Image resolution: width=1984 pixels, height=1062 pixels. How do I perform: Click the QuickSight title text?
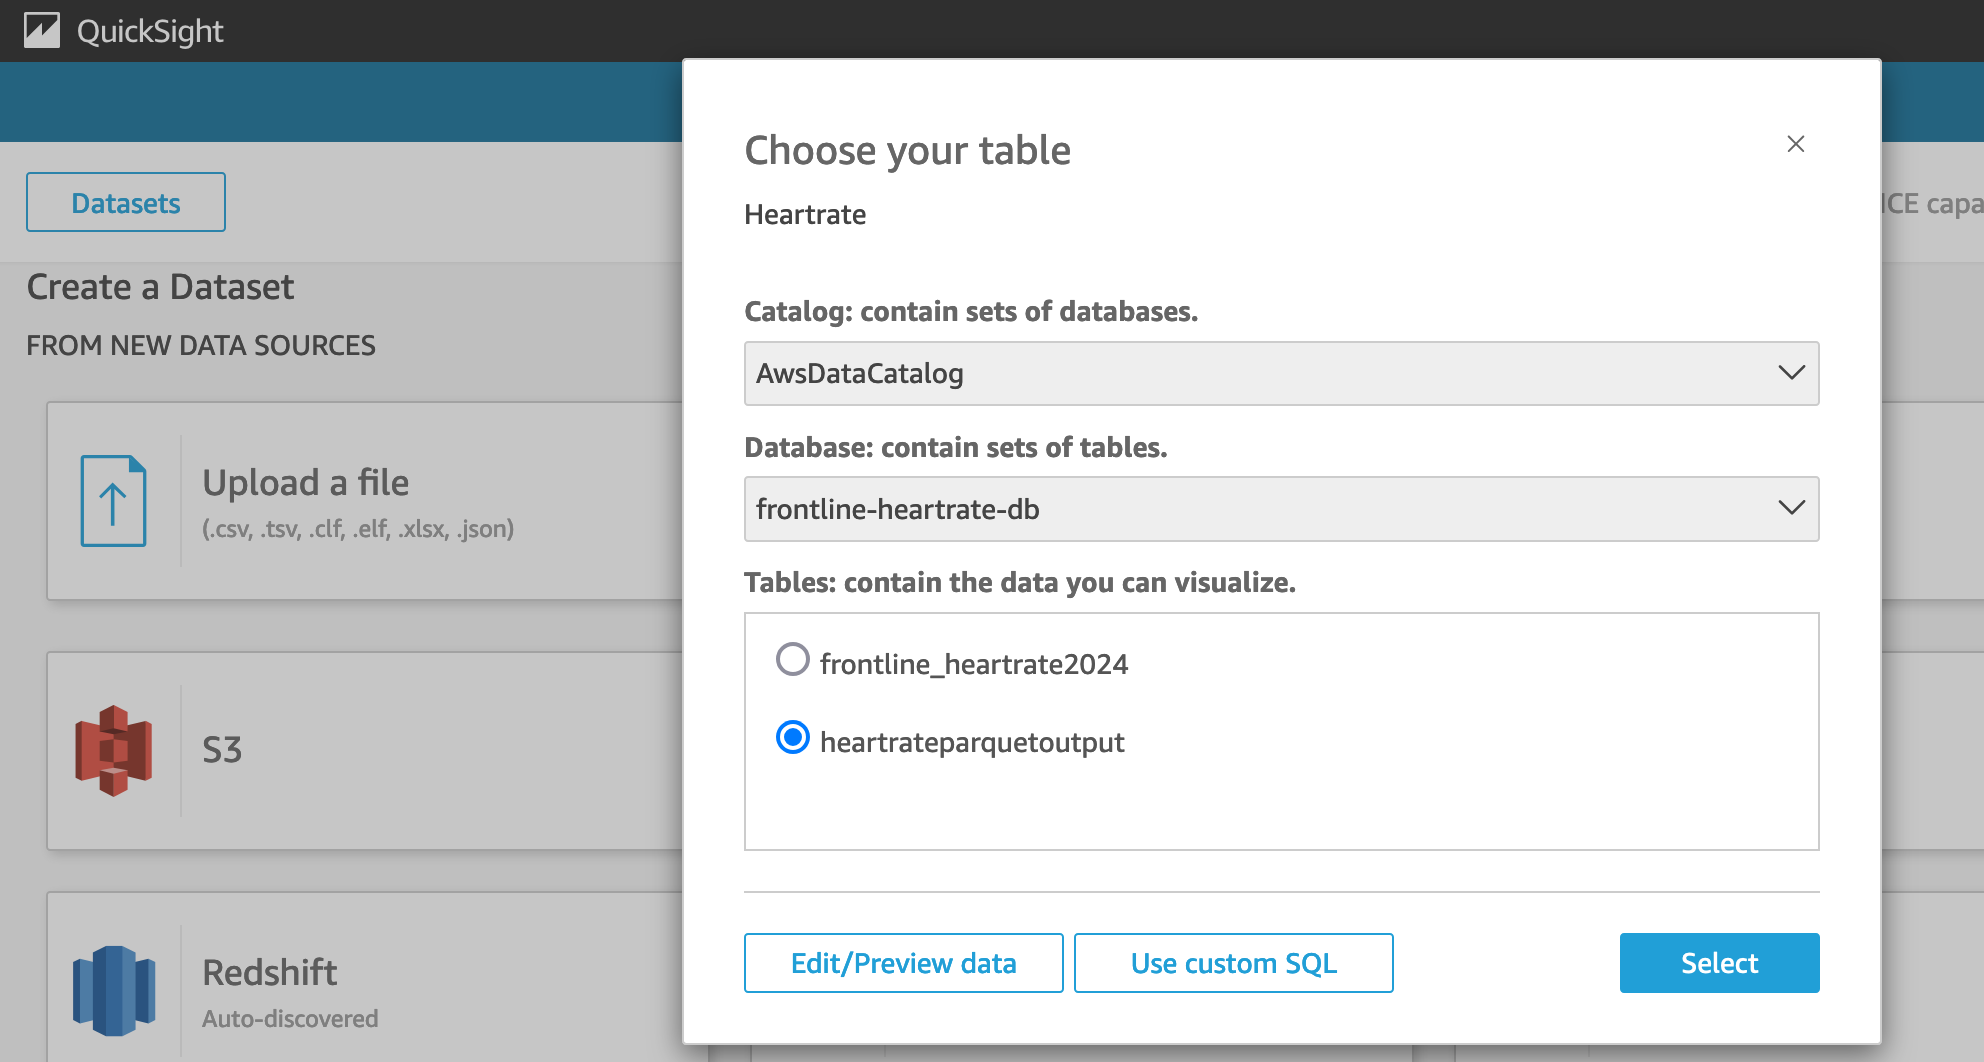coord(150,32)
